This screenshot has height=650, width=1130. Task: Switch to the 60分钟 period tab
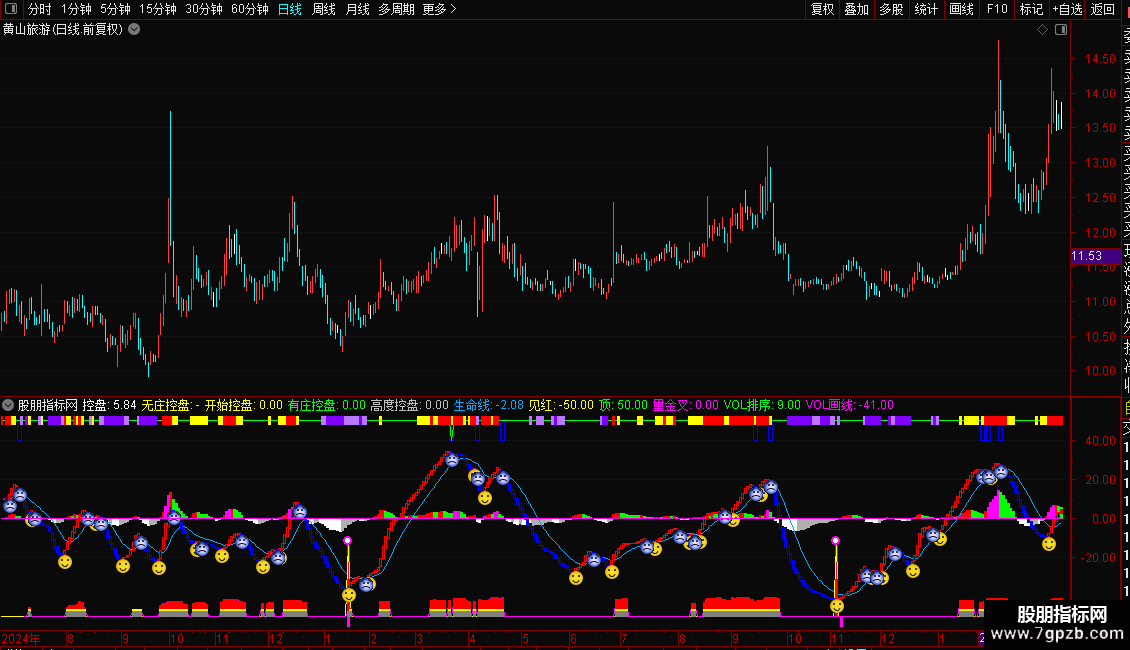point(249,9)
